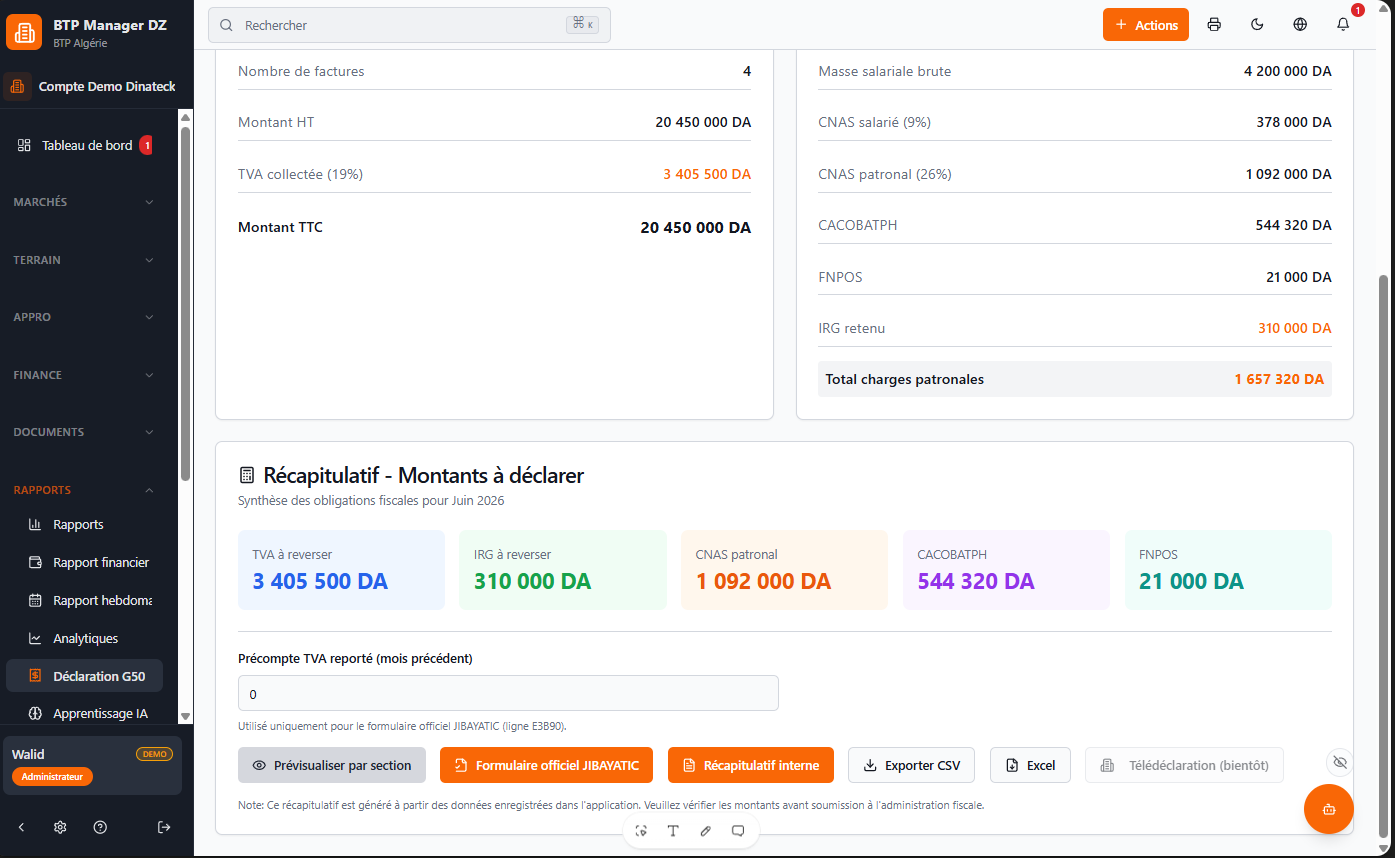Screen dimensions: 1395x858
Task: Click the TVA à reverser card
Action: (x=341, y=570)
